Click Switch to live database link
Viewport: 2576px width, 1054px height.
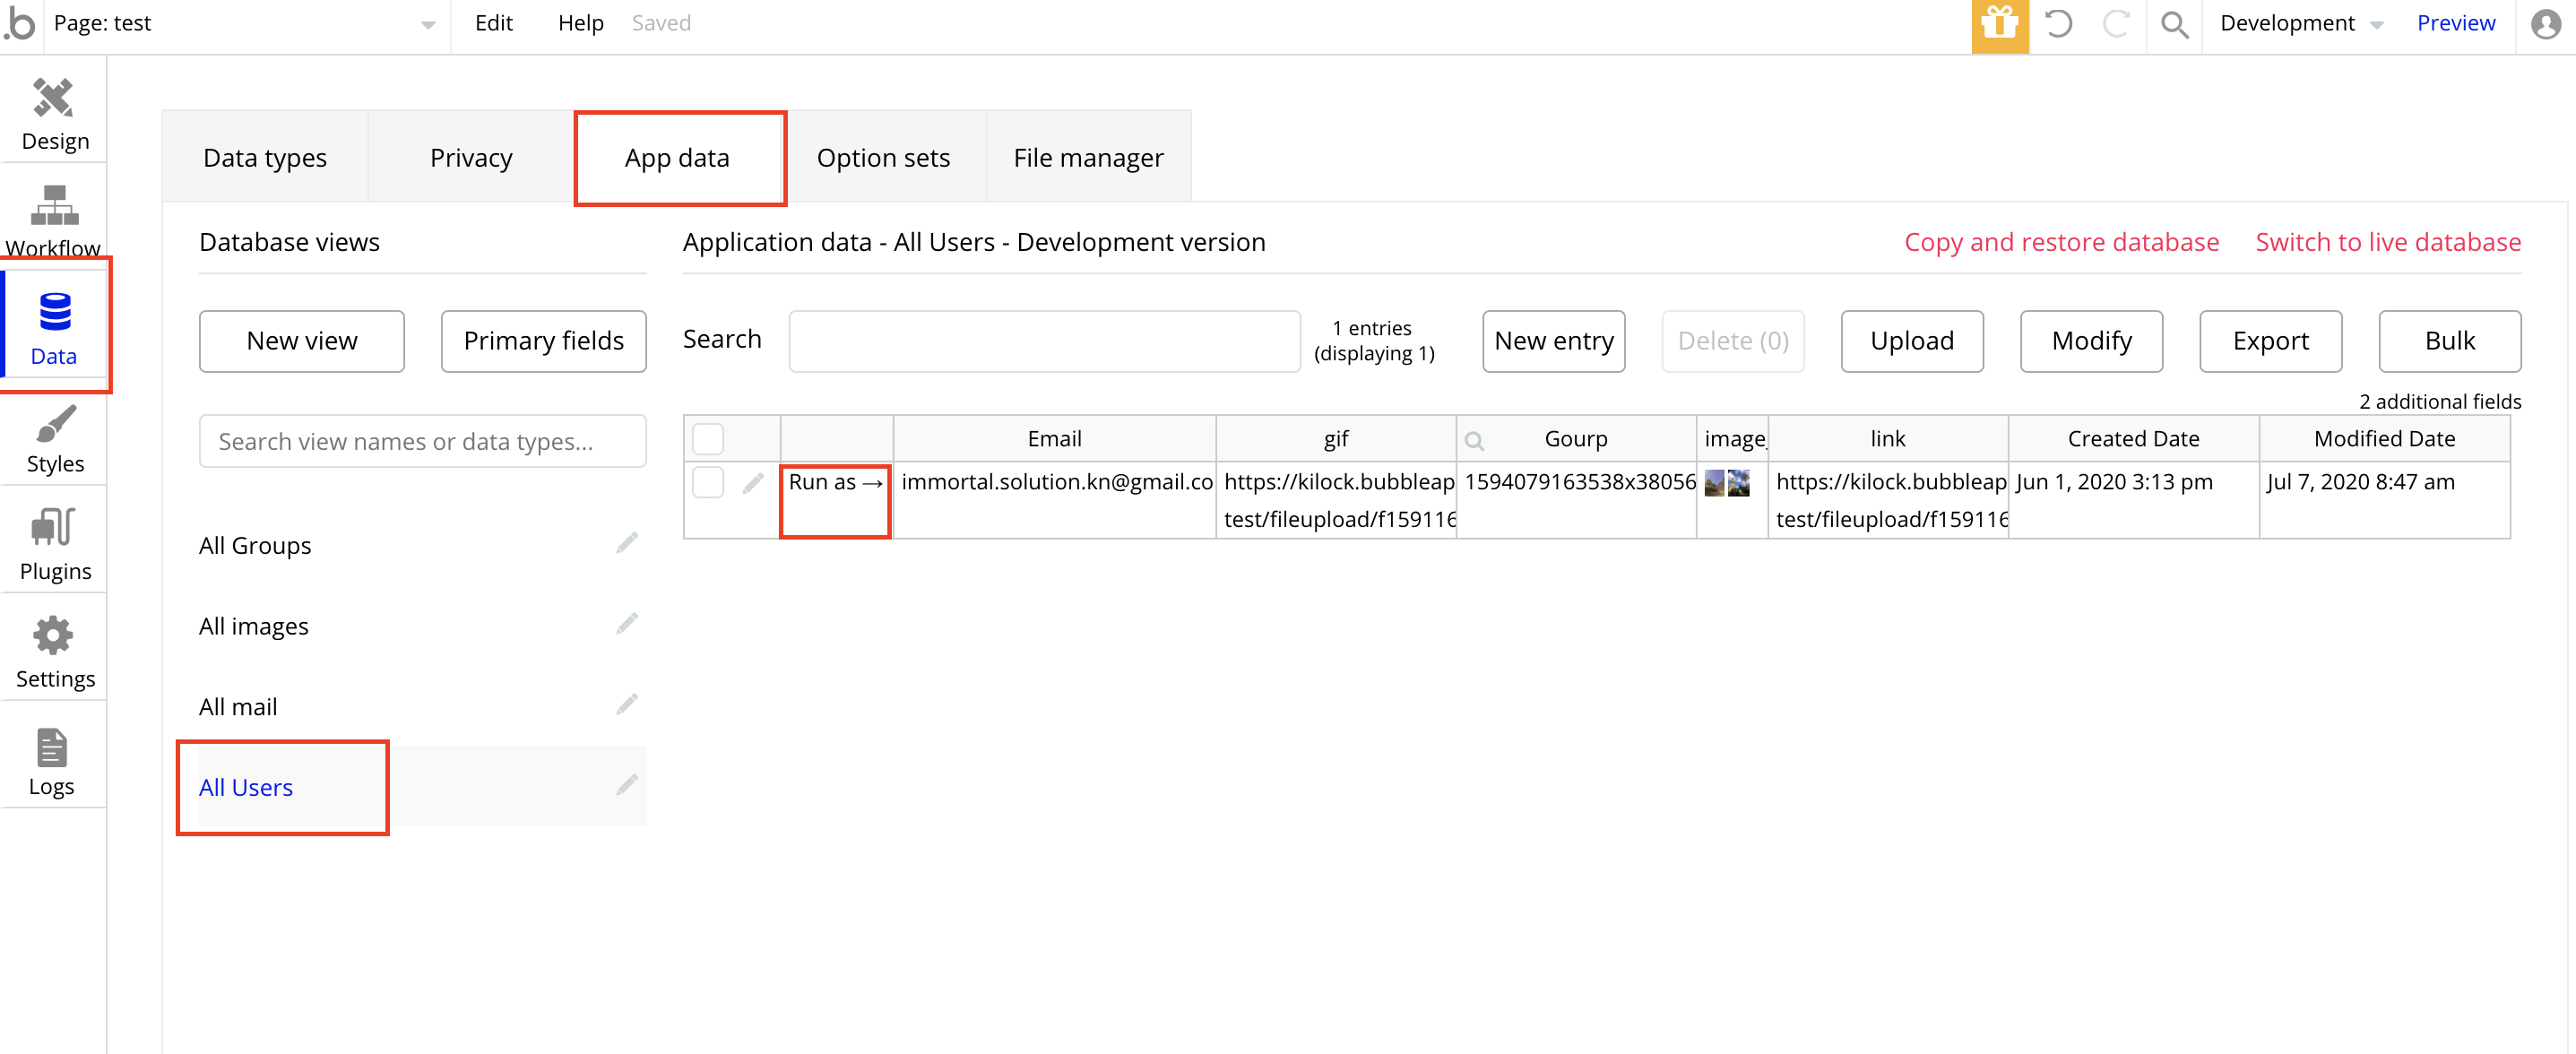2387,242
